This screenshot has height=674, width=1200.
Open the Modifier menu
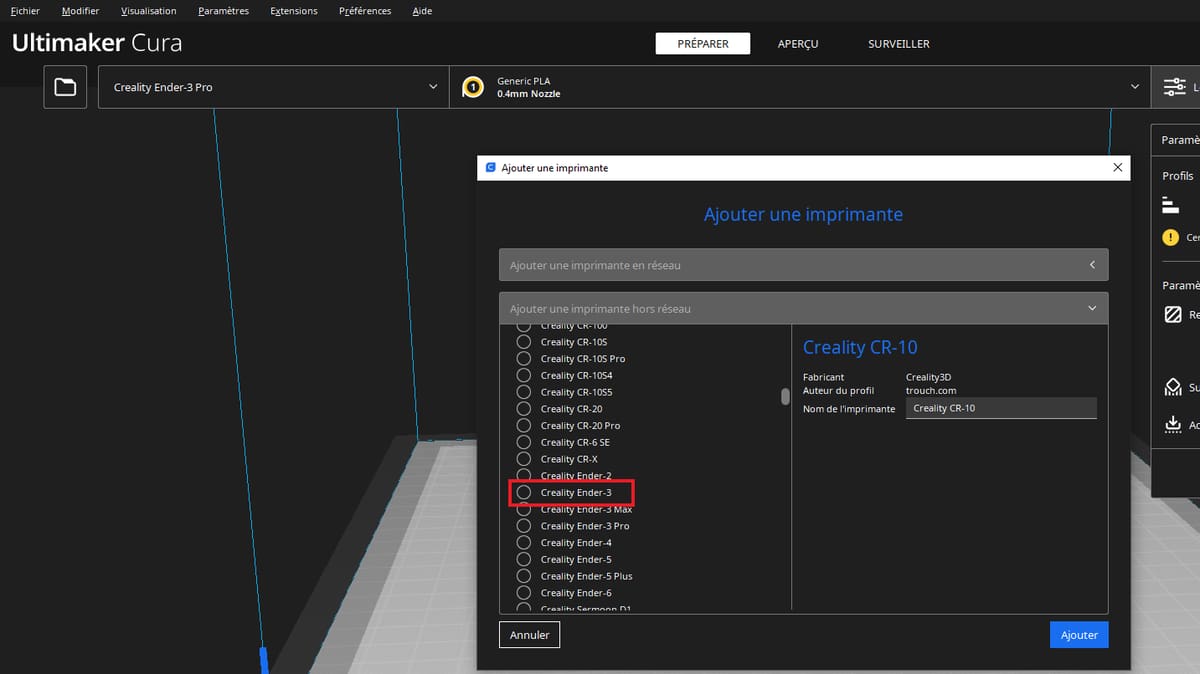pos(80,11)
